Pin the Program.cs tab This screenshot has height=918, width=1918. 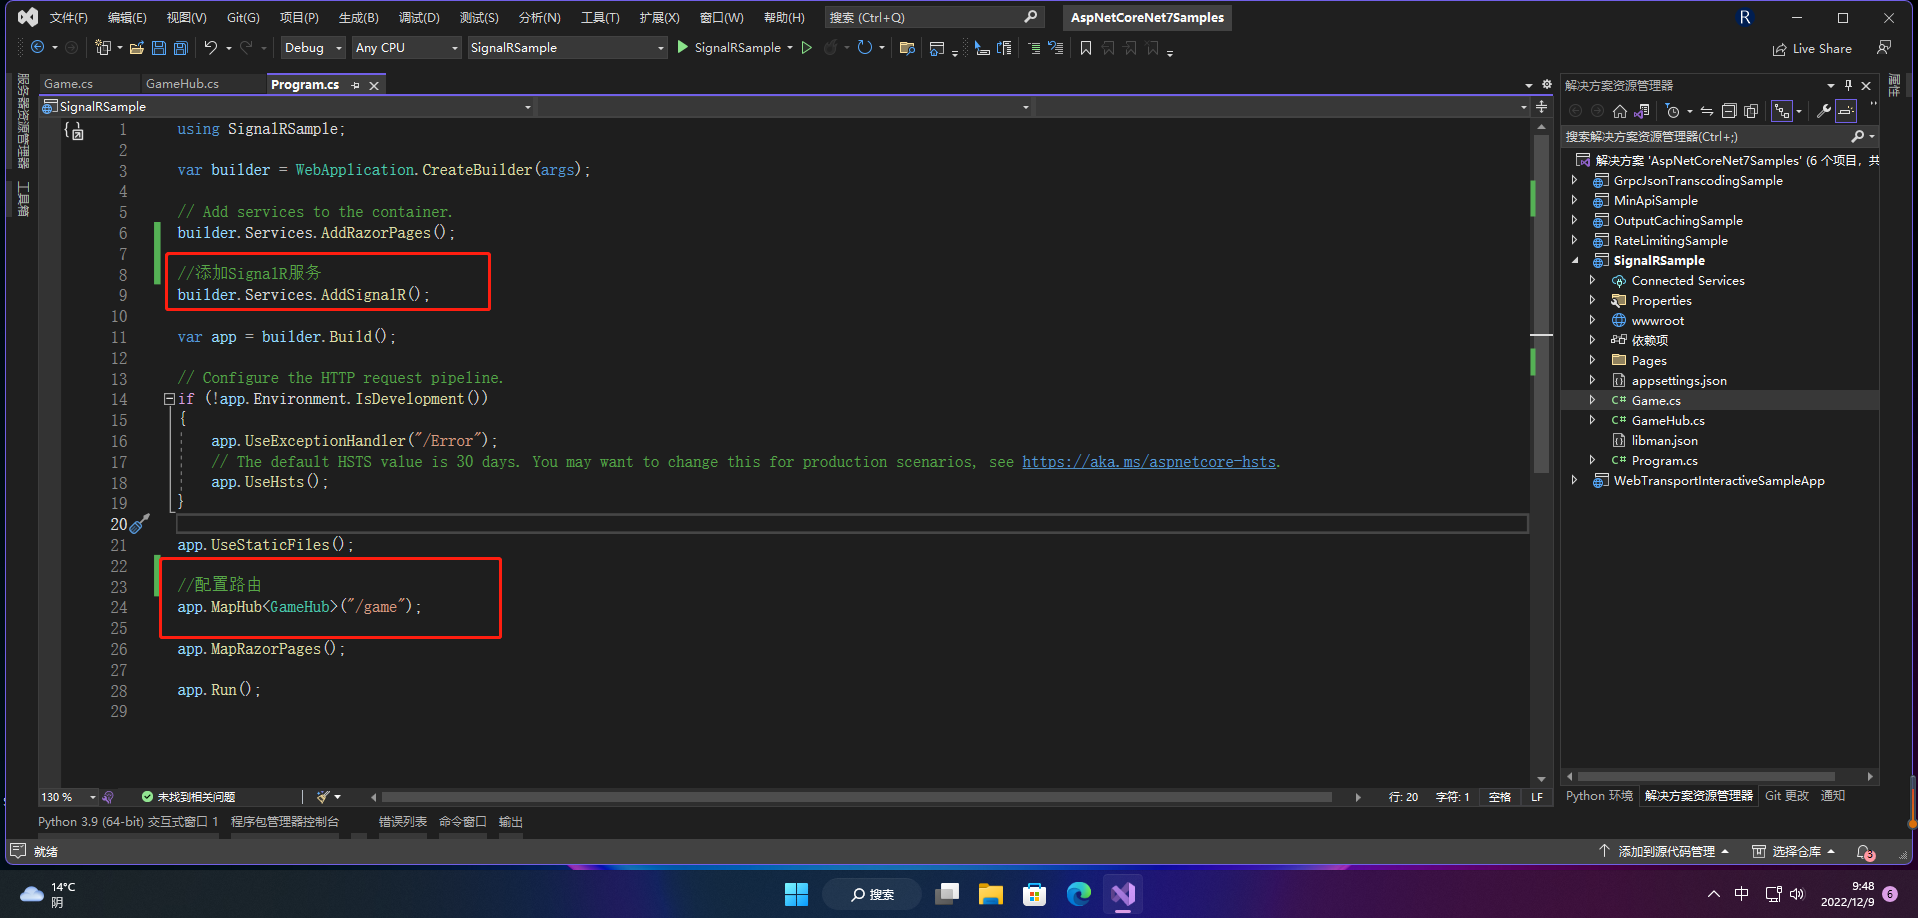(356, 85)
